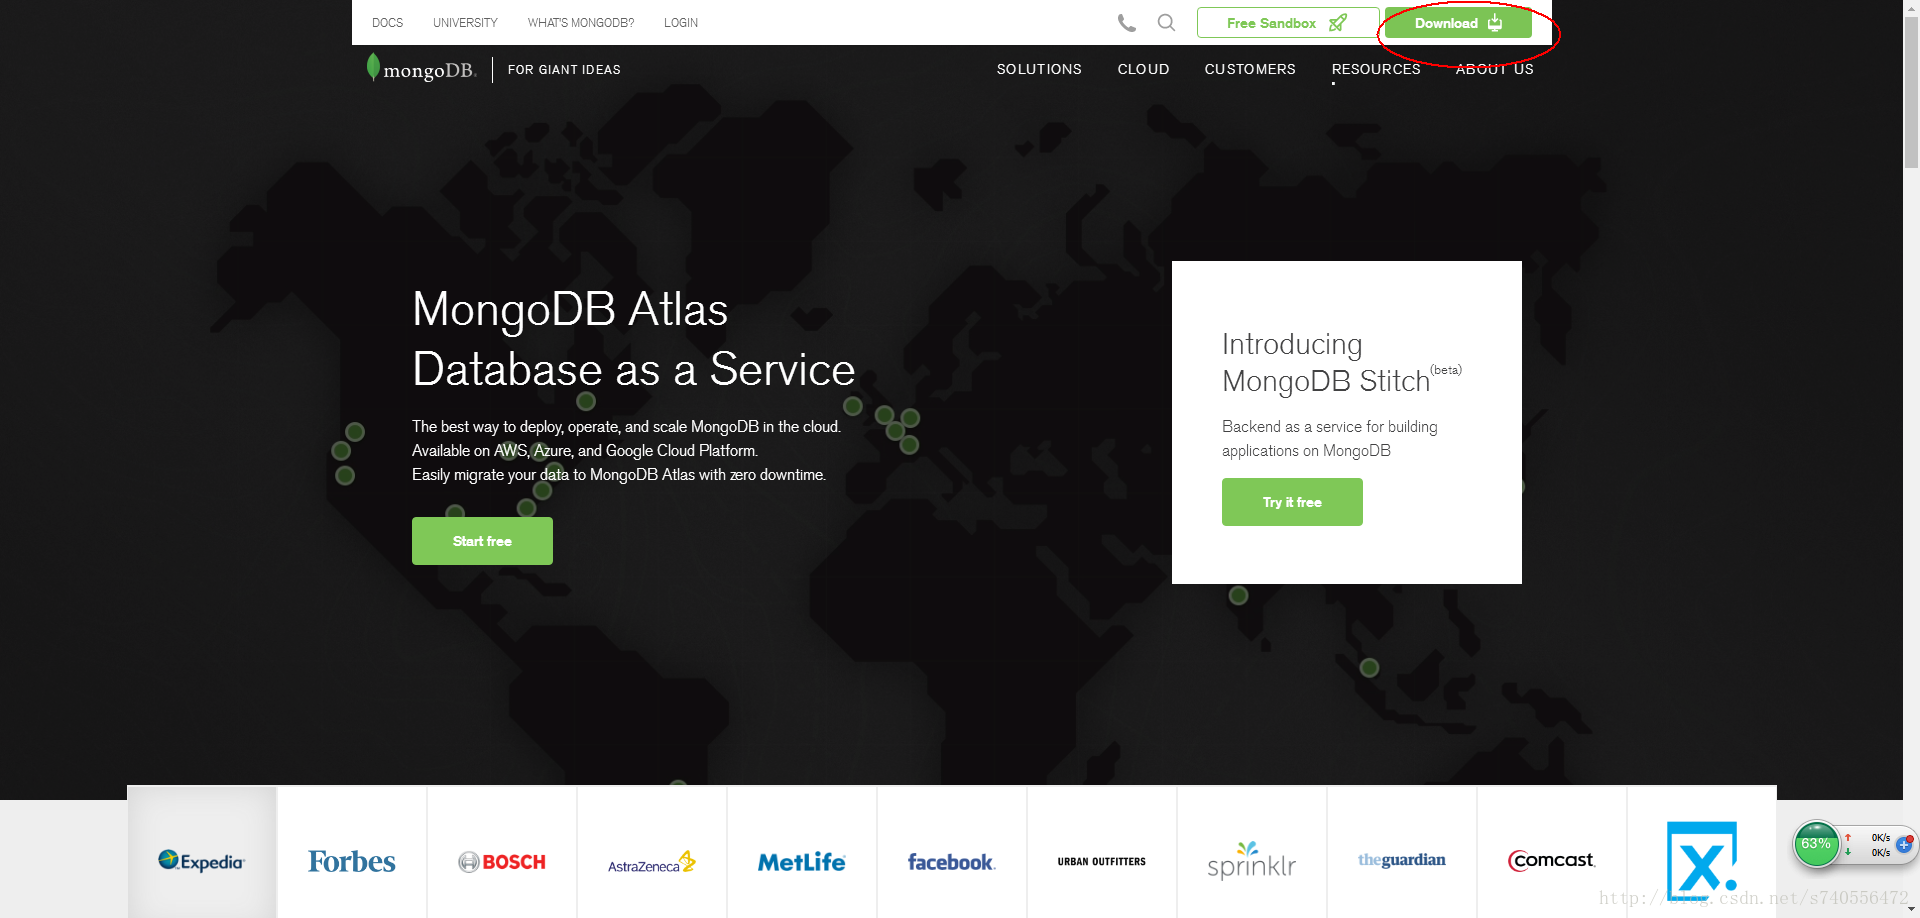The height and width of the screenshot is (918, 1920).
Task: Click the Start free button
Action: [x=482, y=541]
